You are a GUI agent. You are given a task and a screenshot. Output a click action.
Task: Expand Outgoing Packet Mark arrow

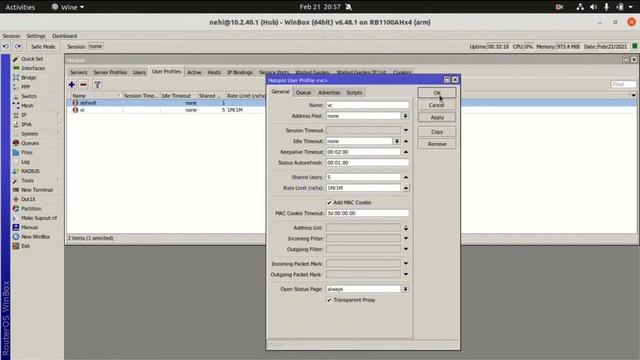coord(406,274)
